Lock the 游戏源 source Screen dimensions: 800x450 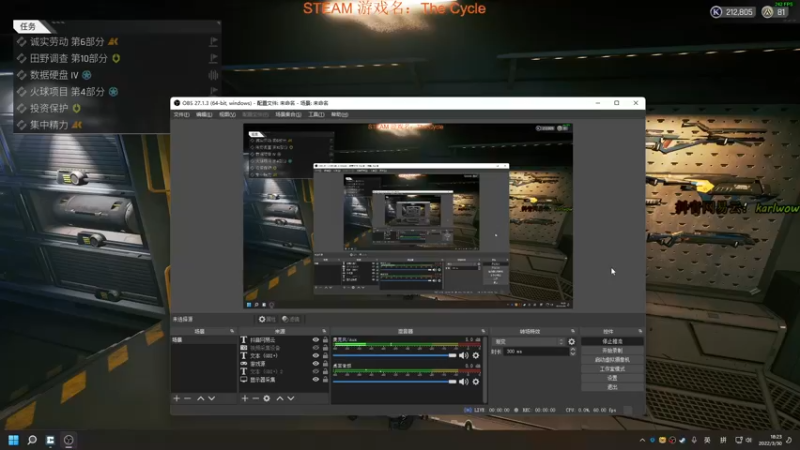coord(325,364)
